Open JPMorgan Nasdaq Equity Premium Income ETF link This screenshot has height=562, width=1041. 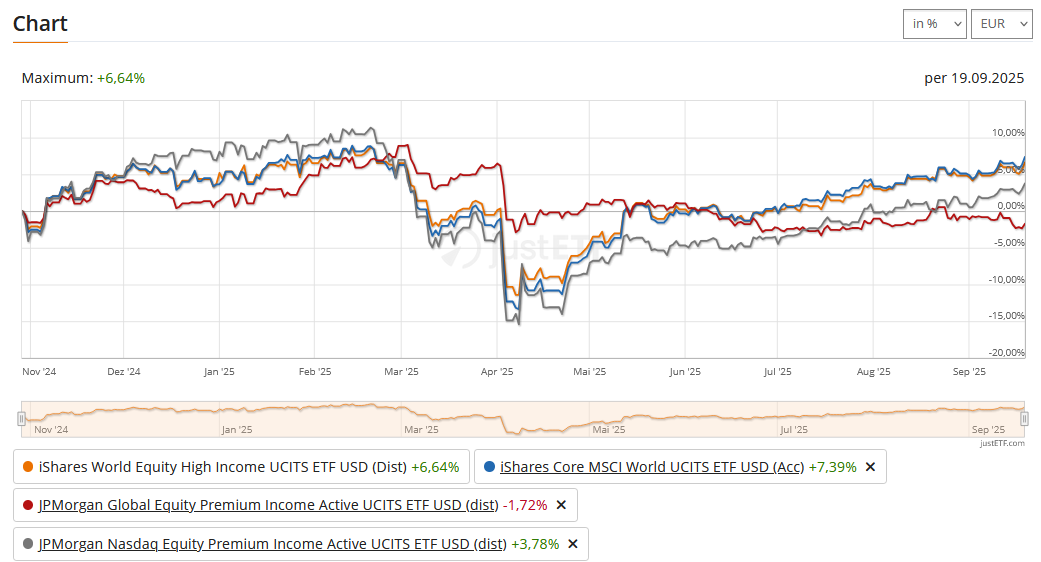pos(272,544)
